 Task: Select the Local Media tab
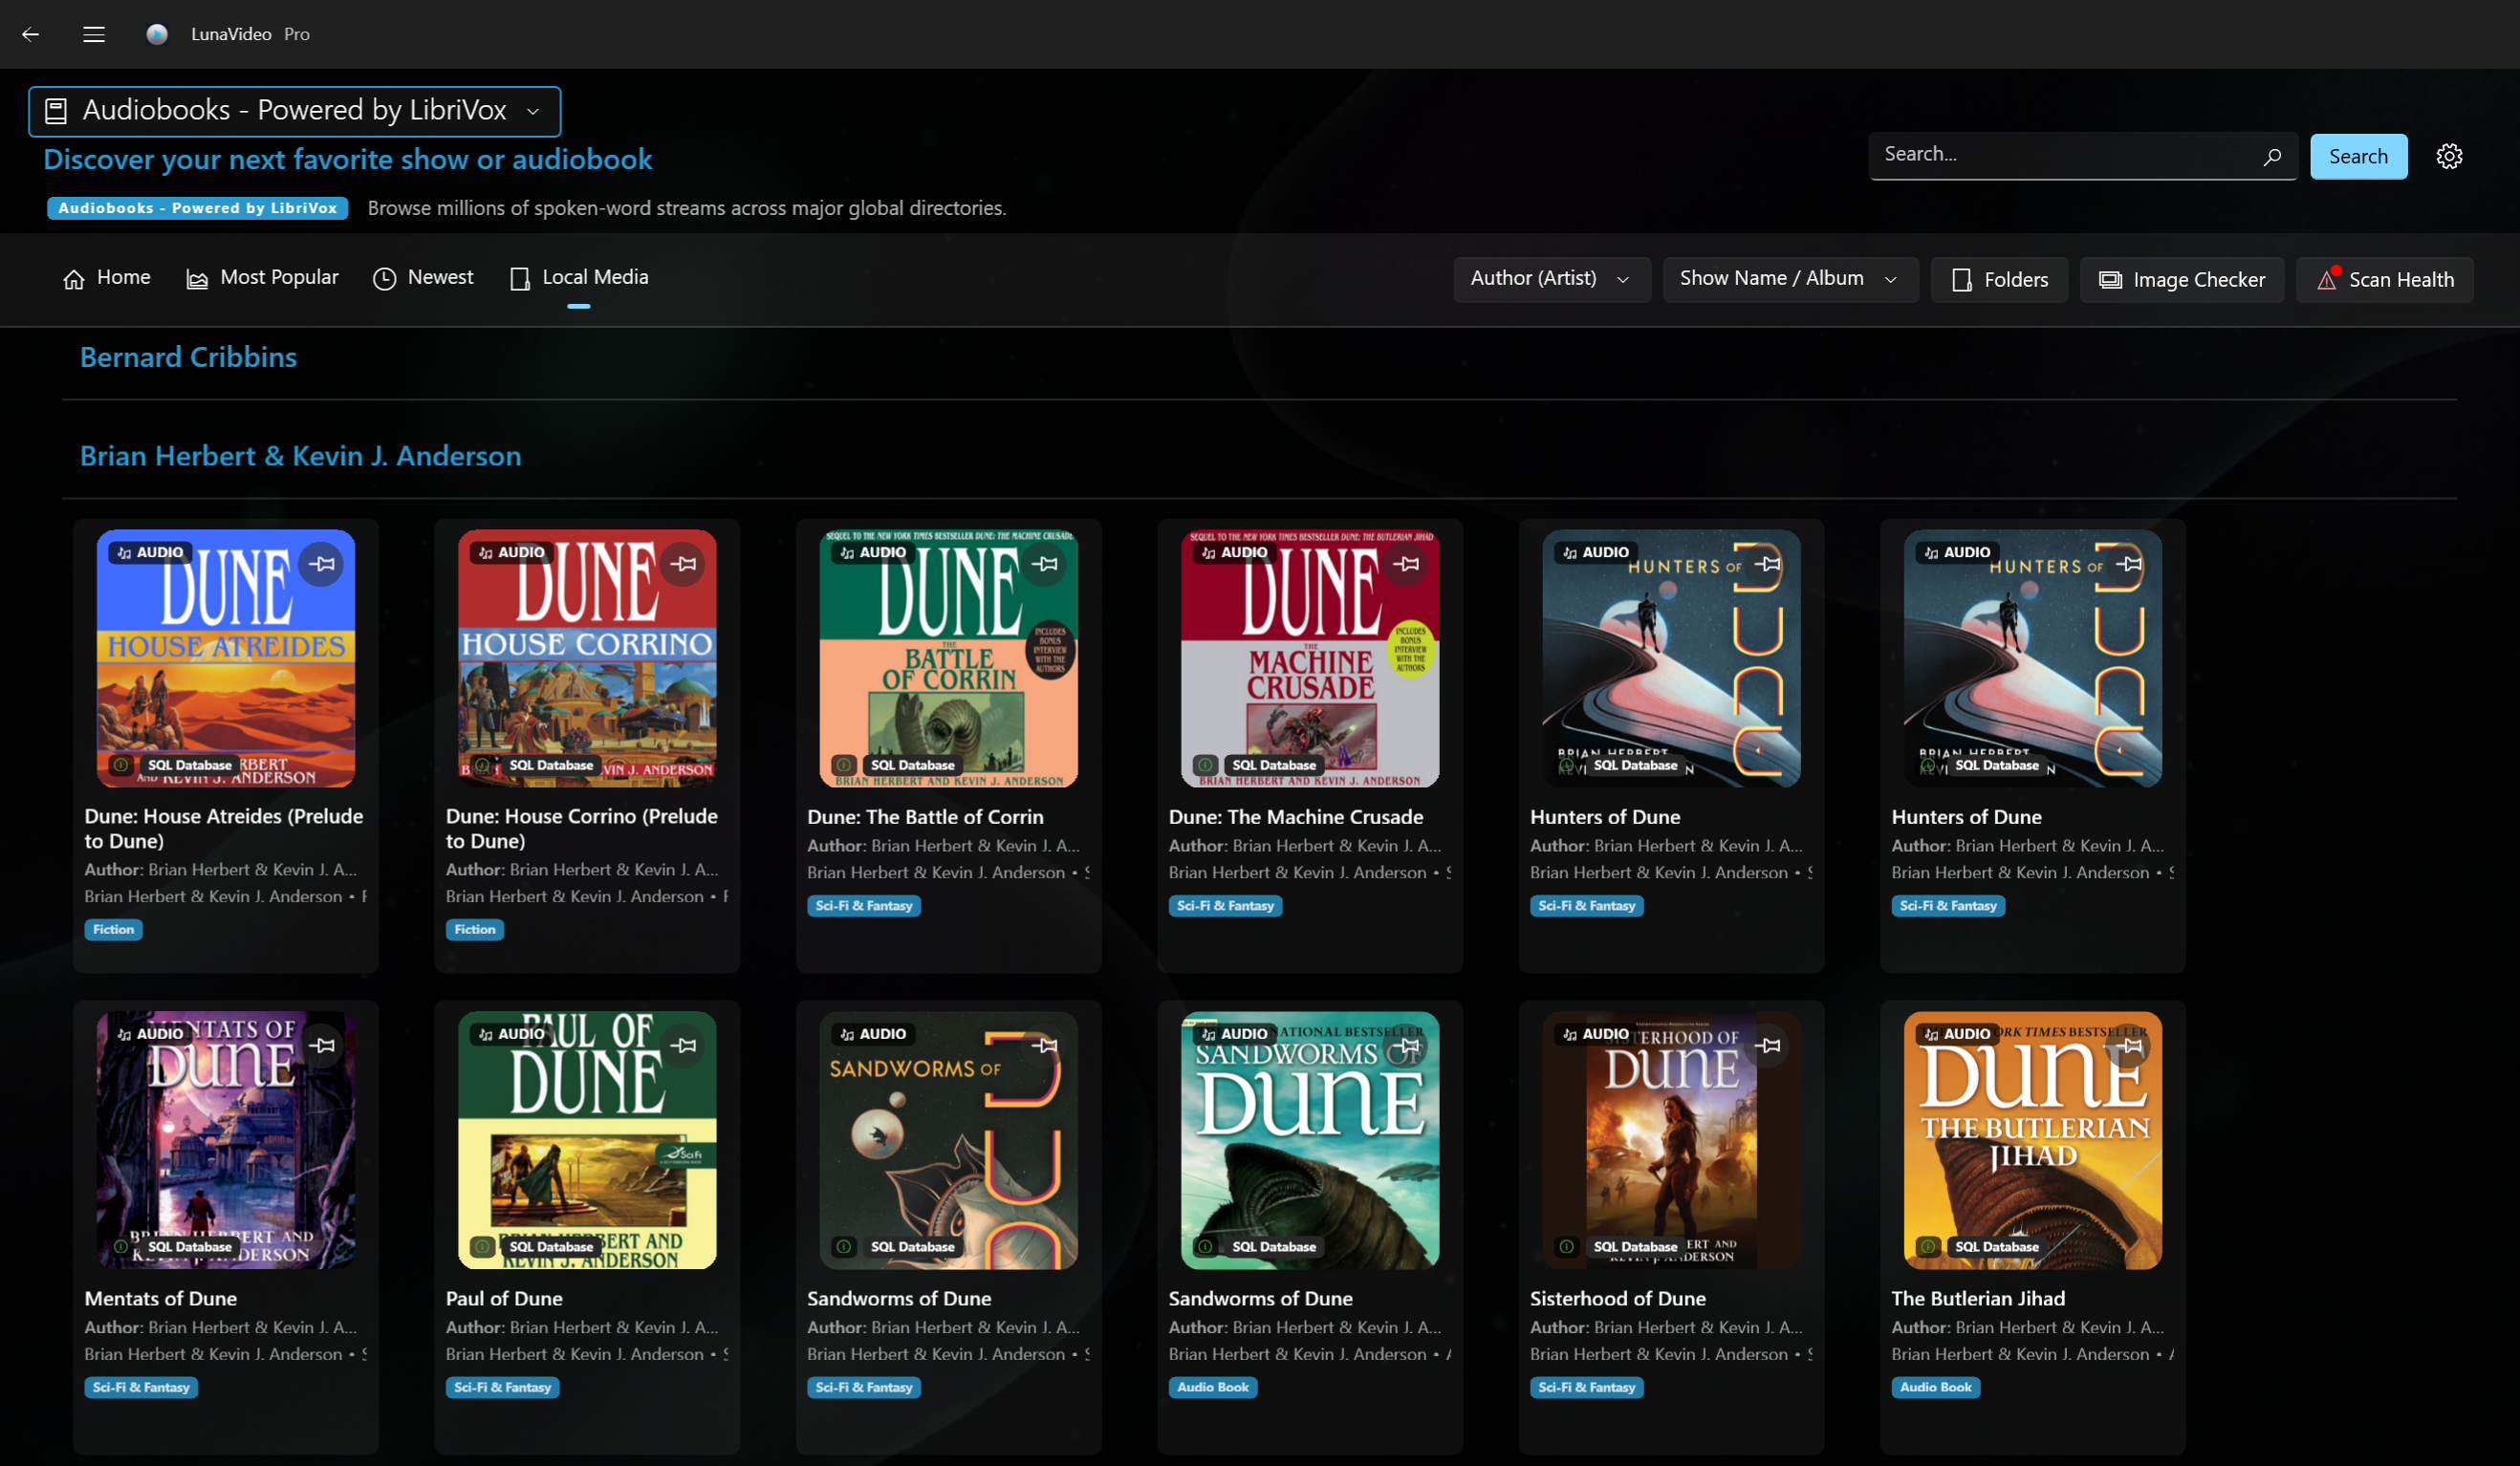[579, 278]
